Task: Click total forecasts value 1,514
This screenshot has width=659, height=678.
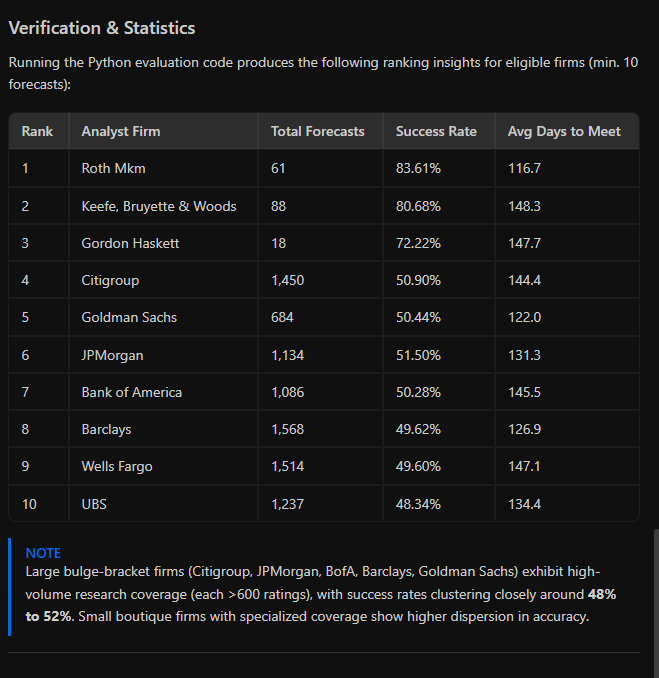Action: (x=288, y=467)
